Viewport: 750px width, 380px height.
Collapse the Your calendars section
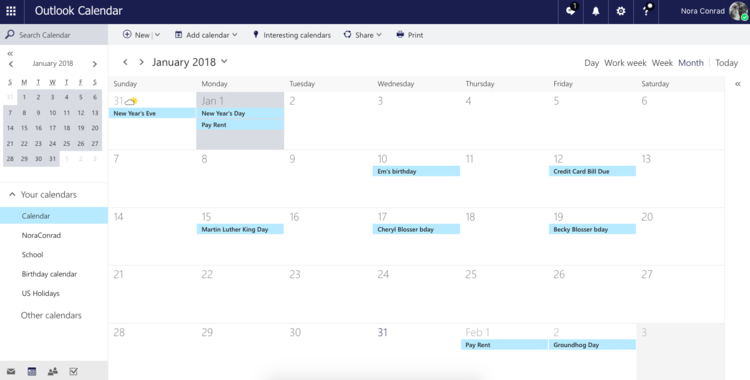click(x=12, y=195)
